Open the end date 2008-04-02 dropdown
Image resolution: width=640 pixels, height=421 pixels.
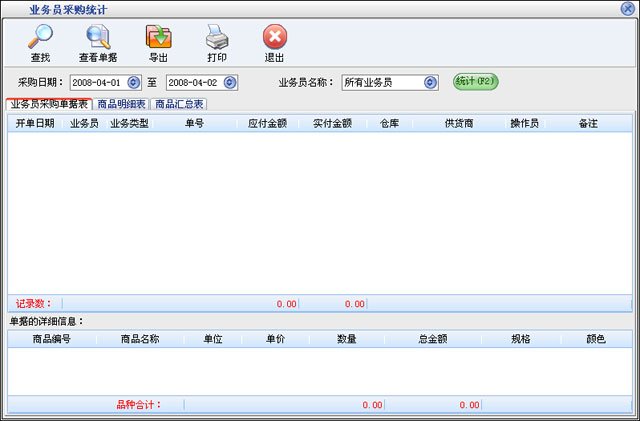[x=230, y=82]
